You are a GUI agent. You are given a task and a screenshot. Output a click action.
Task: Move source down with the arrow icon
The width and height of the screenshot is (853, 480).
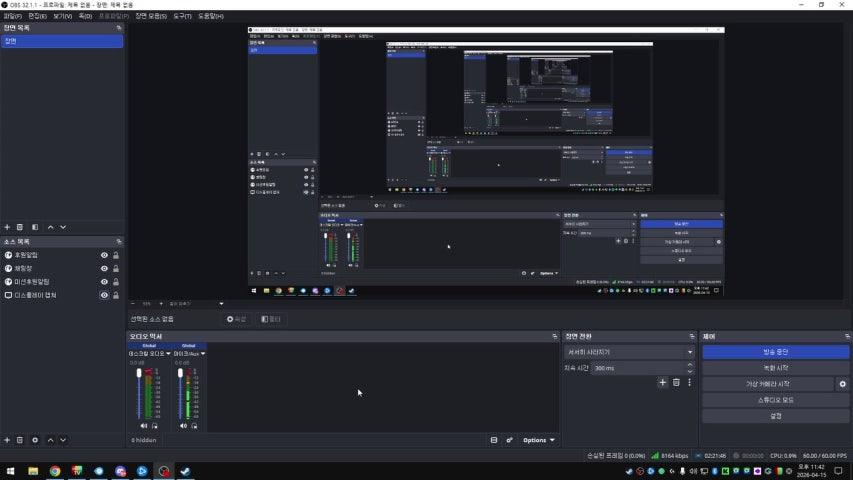point(63,440)
